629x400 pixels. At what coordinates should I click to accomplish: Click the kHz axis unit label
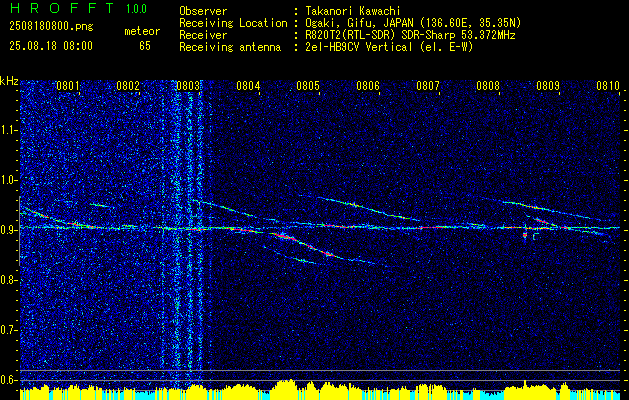click(x=9, y=81)
